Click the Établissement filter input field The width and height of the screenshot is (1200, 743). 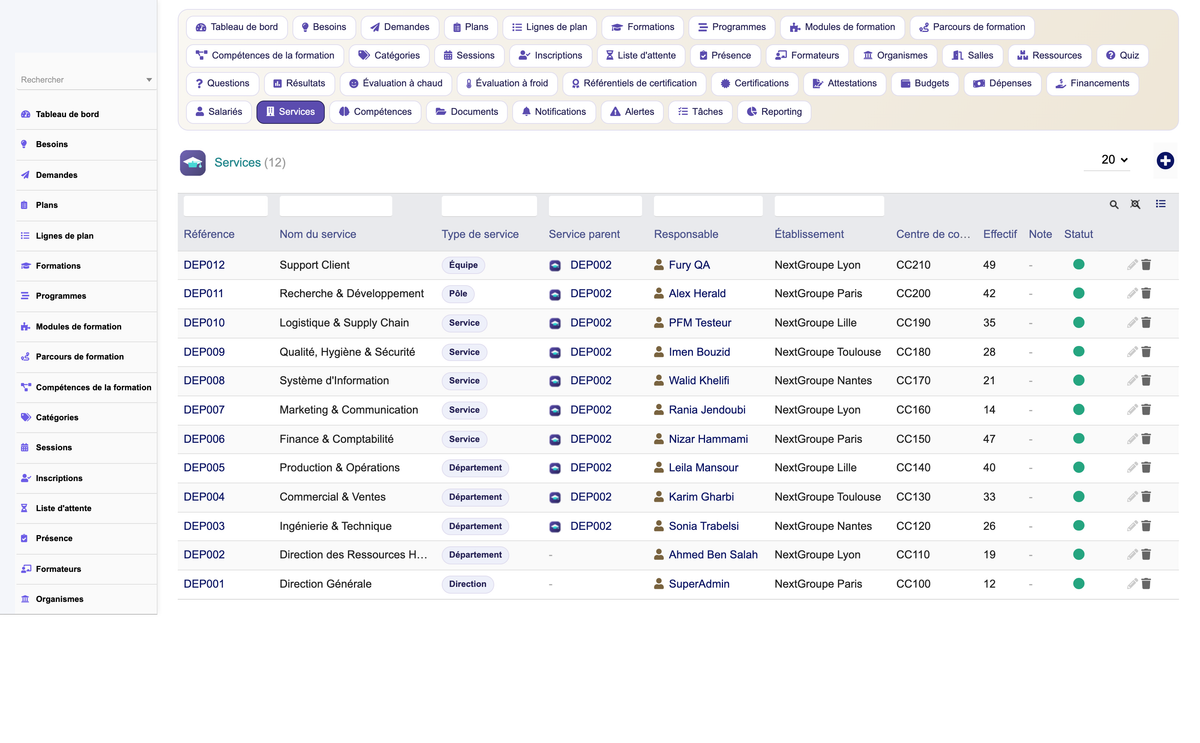829,206
